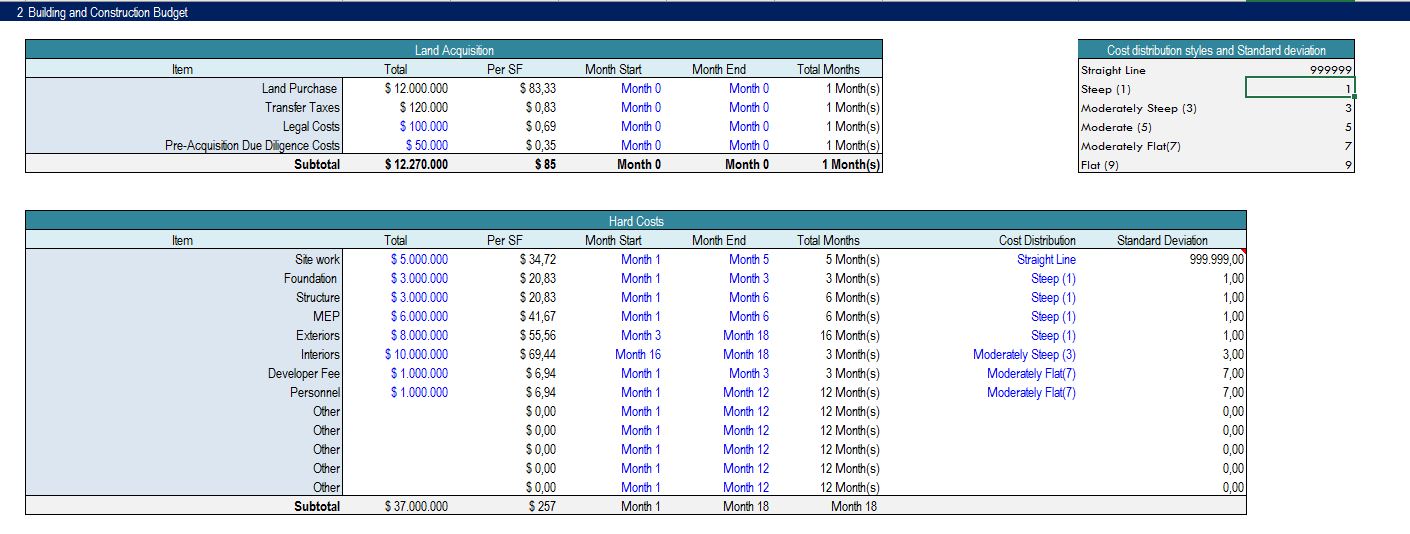Open Interiors Cost Distribution 'Moderately Steep (3)' cell
The width and height of the screenshot is (1410, 534).
pyautogui.click(x=1024, y=354)
